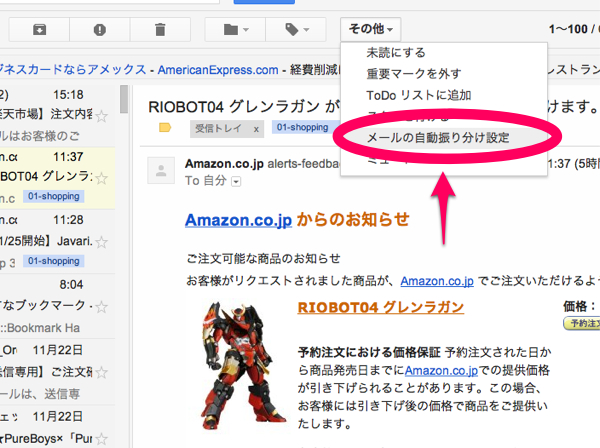Click the yellow importance marker on subject
Viewport: 600px width, 448px height.
[x=165, y=128]
